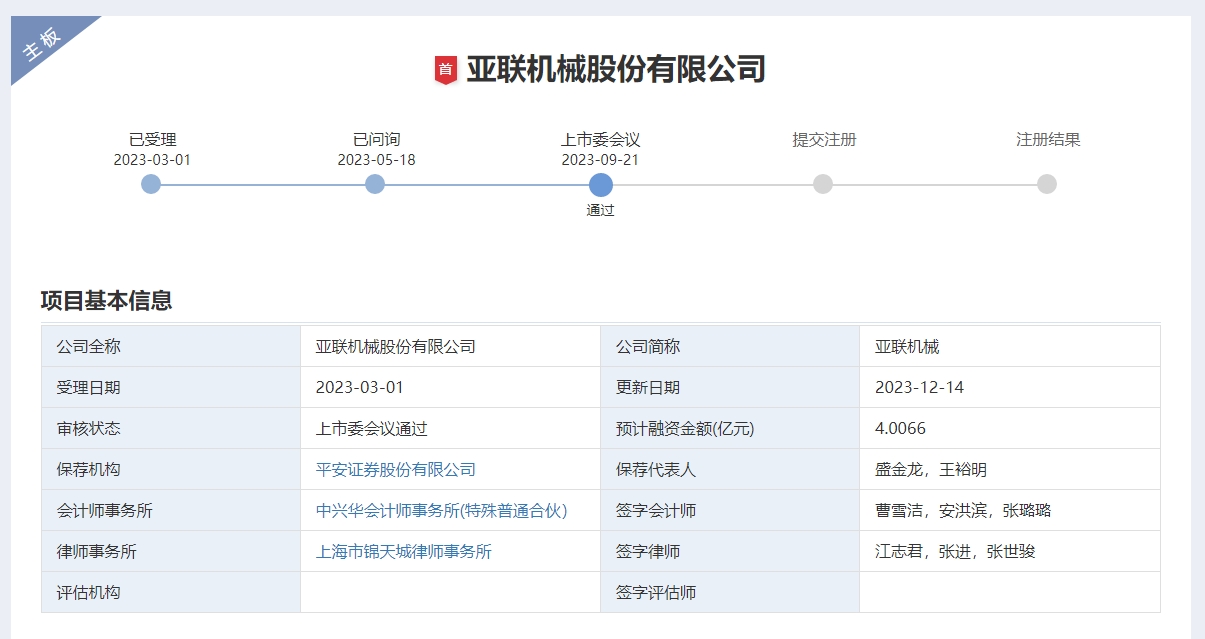Click the 亚联机械股份有限公司 cell in the table

pos(396,347)
